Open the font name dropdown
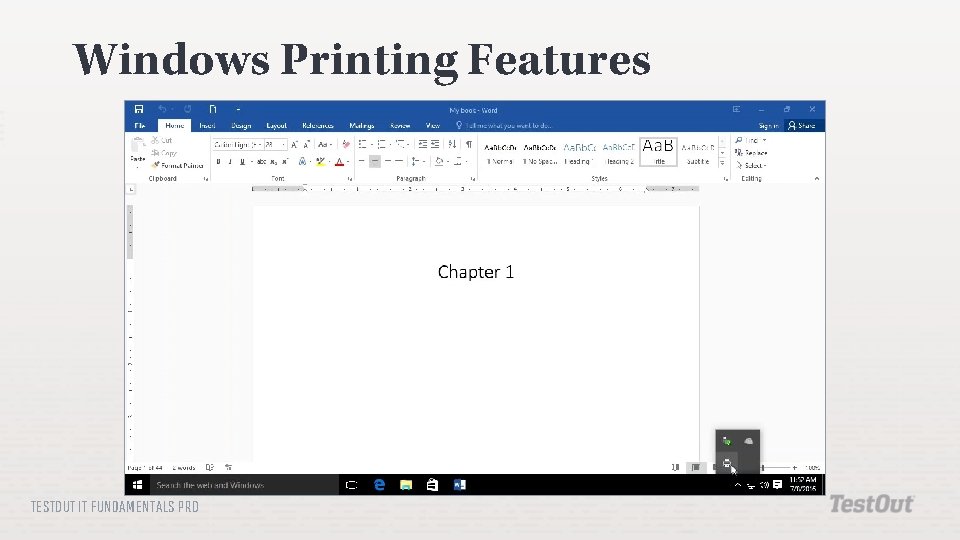Viewport: 960px width, 540px height. 260,144
